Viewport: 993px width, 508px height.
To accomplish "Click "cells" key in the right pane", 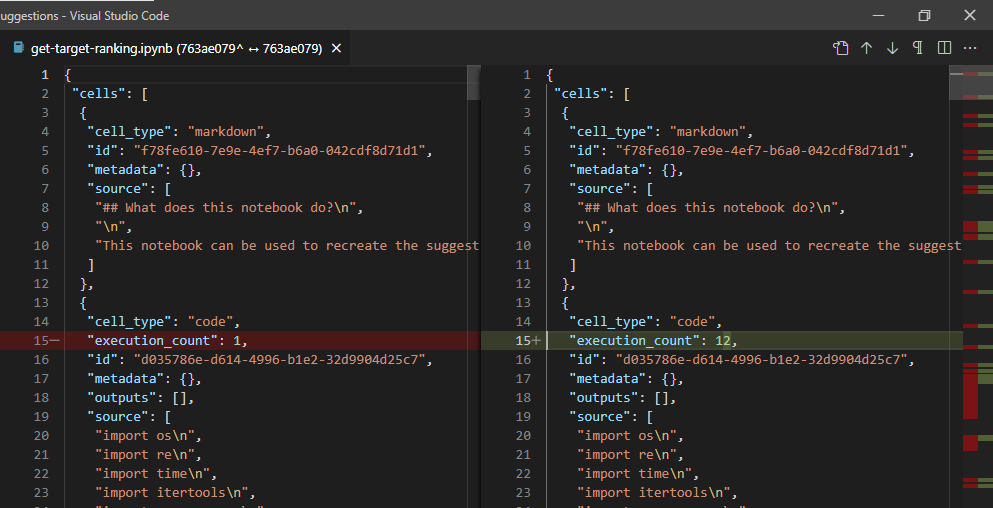I will click(581, 94).
